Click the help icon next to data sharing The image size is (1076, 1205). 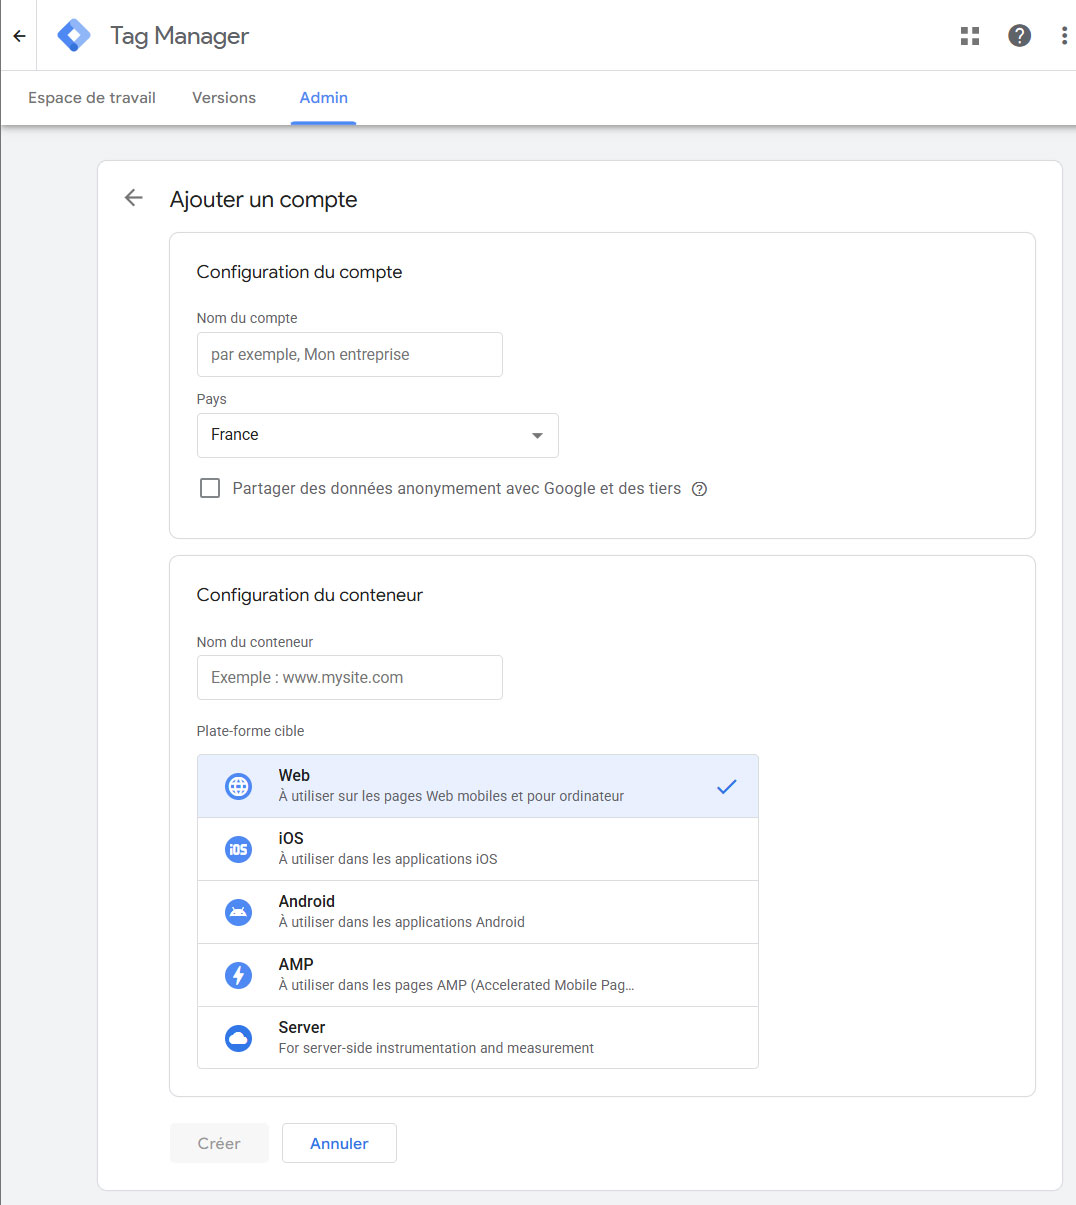pyautogui.click(x=699, y=489)
